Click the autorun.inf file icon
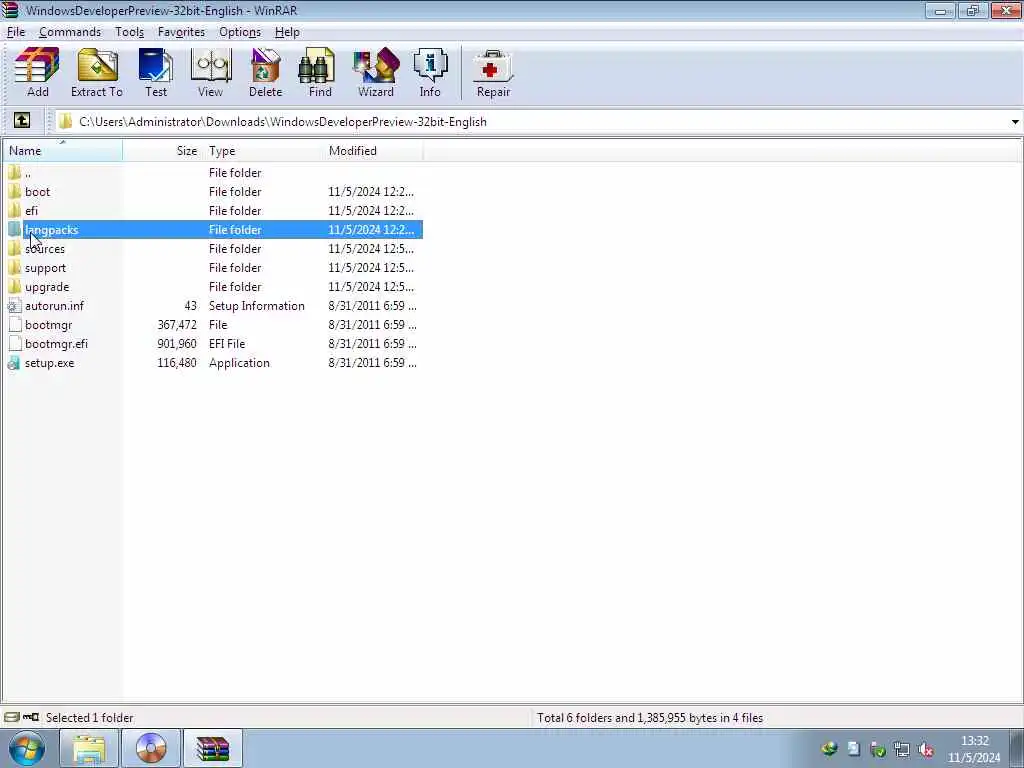Screen dimensions: 1024x768 (14, 306)
